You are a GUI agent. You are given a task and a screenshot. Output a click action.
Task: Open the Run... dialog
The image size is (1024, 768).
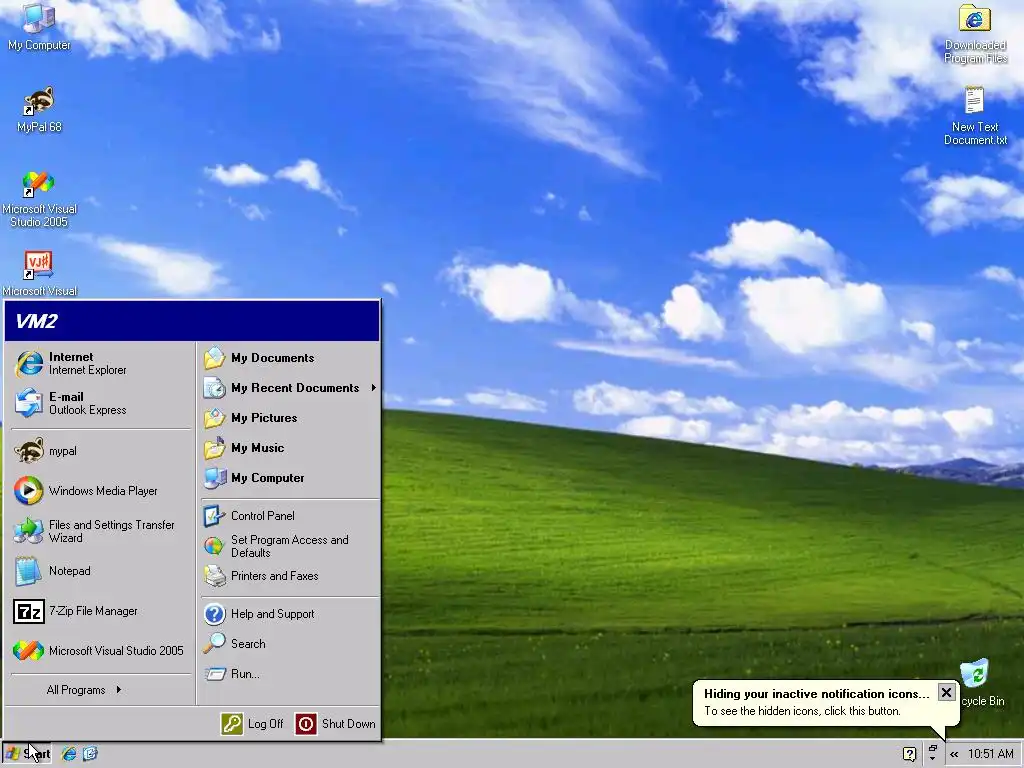click(289, 674)
